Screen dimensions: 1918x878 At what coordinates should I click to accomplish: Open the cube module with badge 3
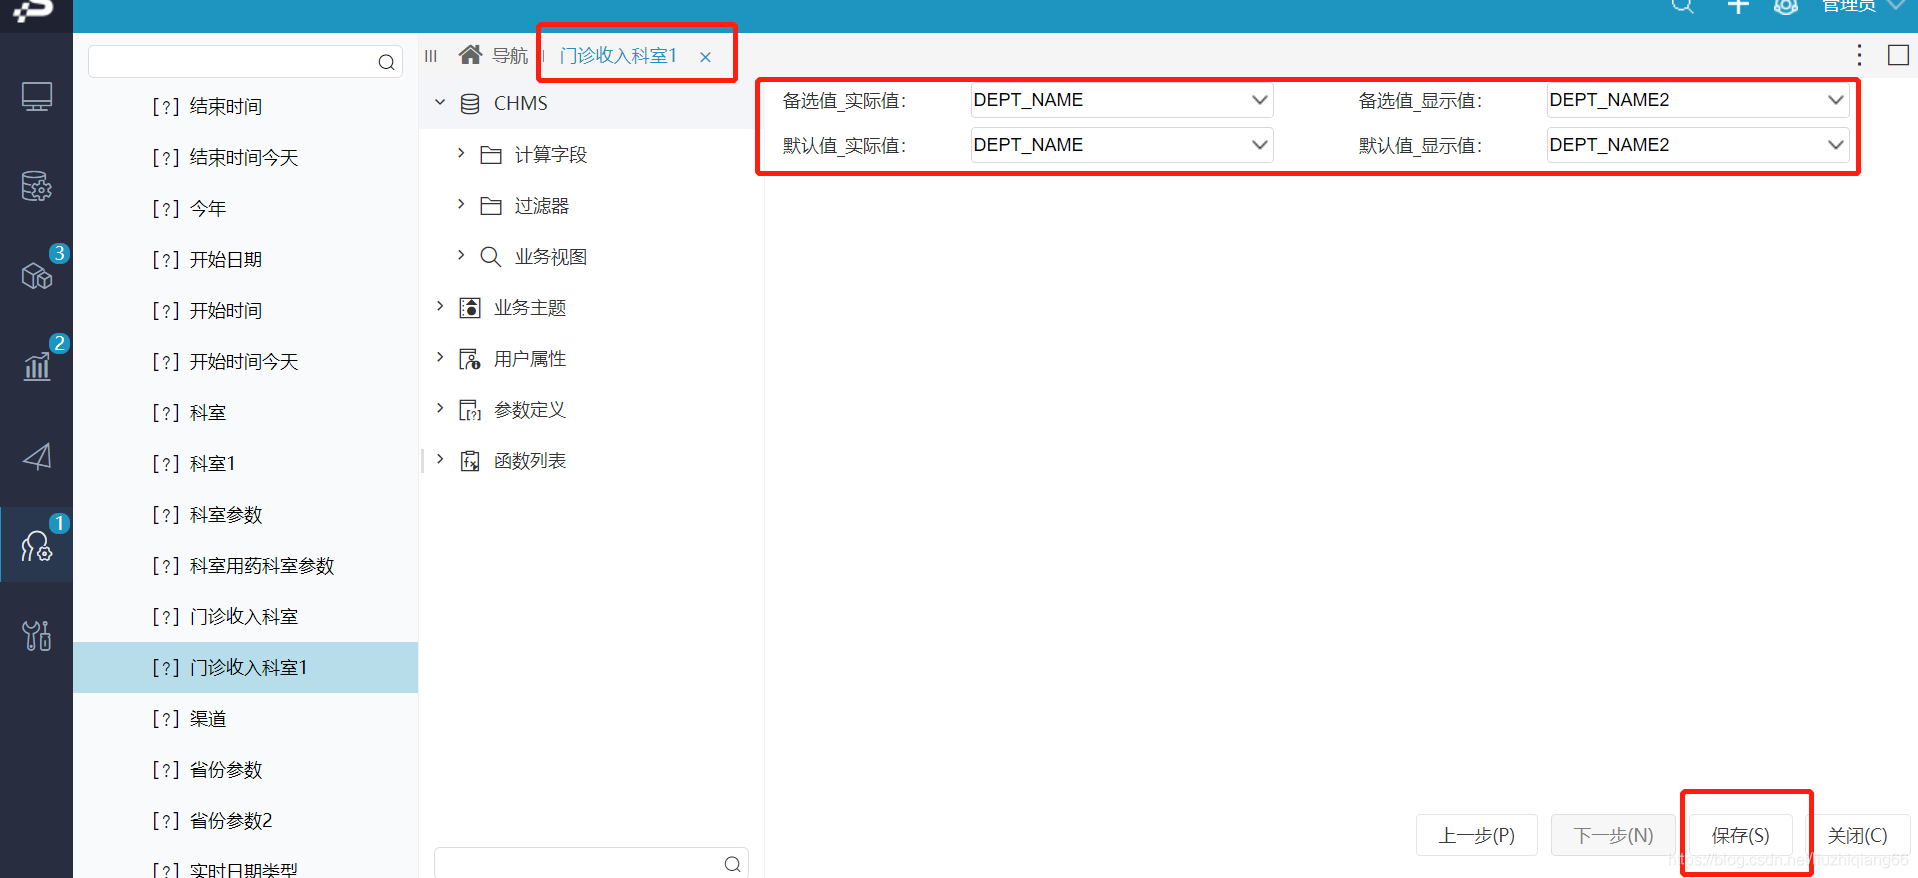coord(37,275)
